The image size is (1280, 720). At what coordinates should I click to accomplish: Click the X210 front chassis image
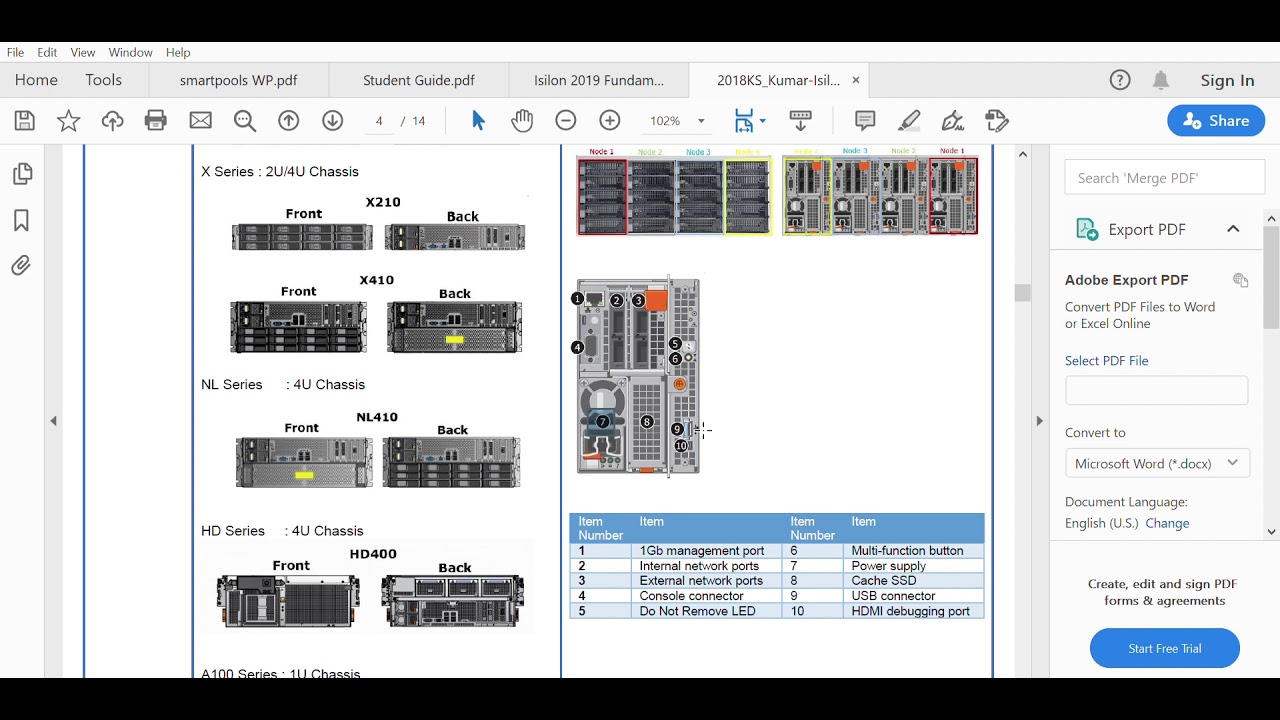click(302, 237)
